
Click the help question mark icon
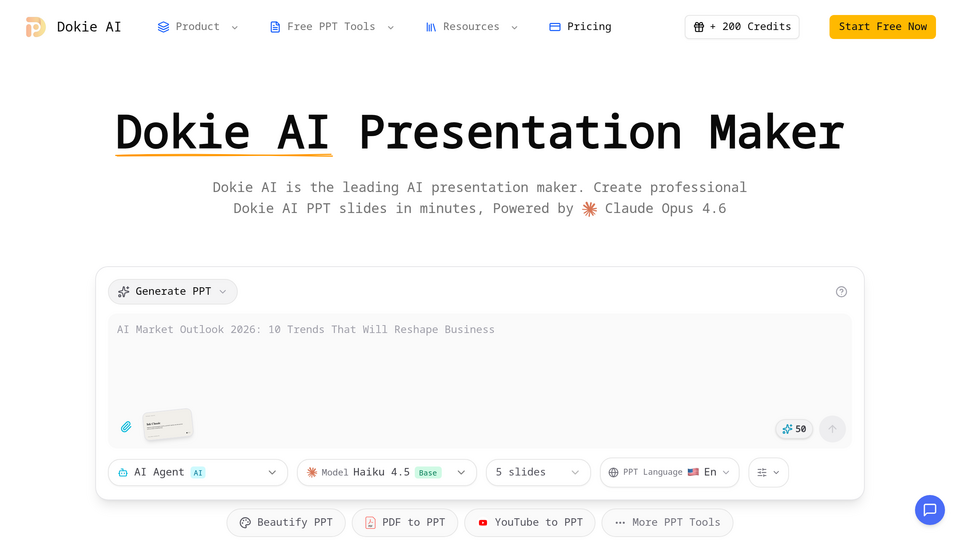(x=841, y=291)
